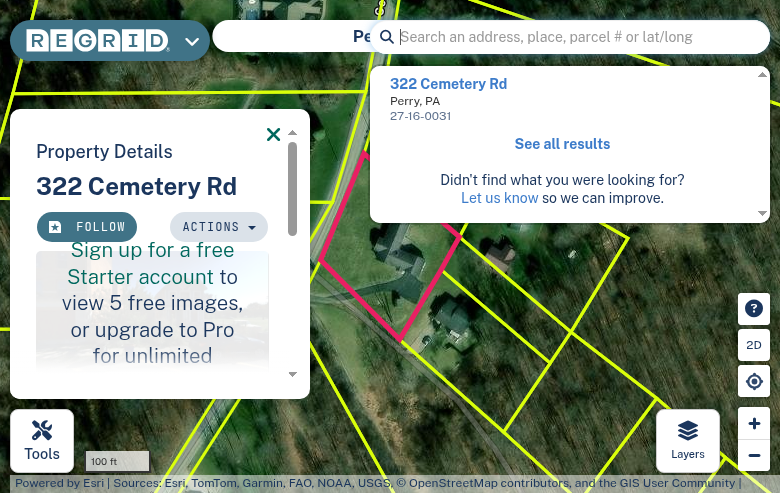Click the Property Details panel scrollbar thumb
The height and width of the screenshot is (493, 780).
(x=292, y=189)
